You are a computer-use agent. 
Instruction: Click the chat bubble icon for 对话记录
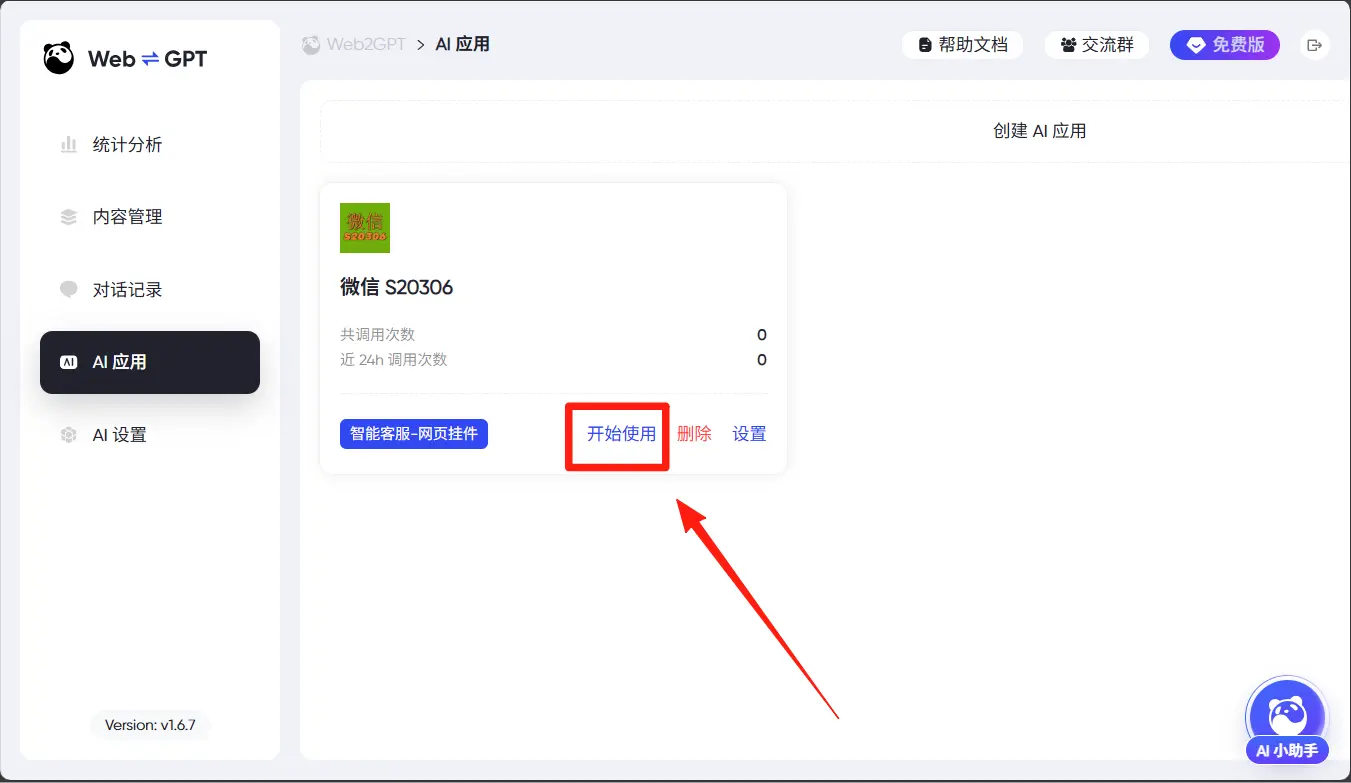pos(69,290)
